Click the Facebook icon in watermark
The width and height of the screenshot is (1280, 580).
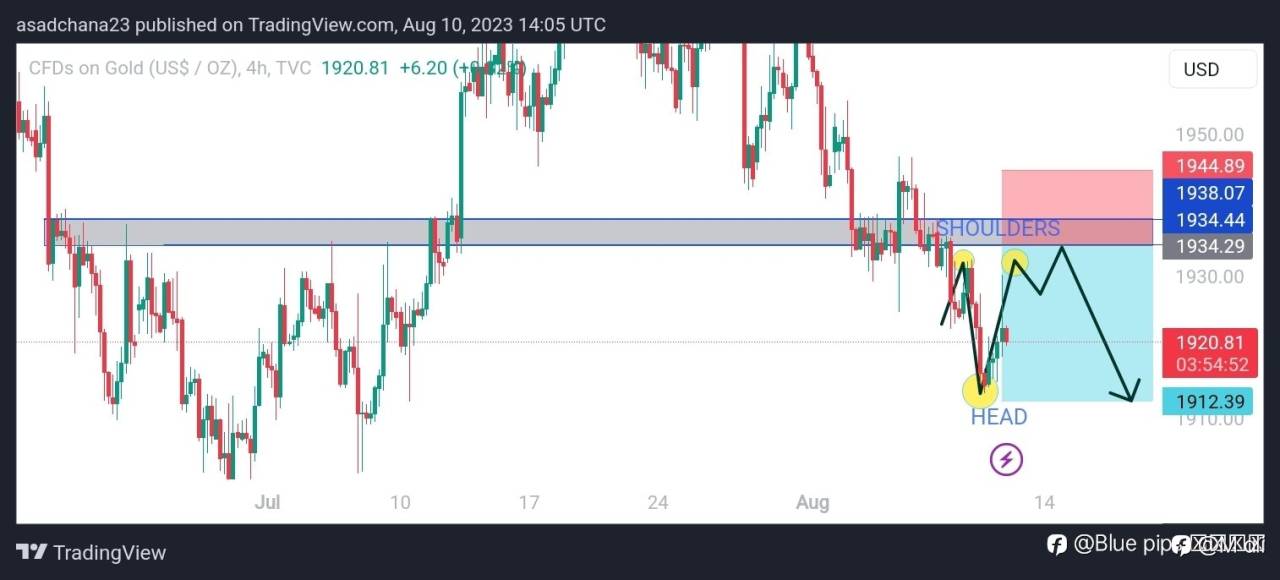(x=1057, y=544)
